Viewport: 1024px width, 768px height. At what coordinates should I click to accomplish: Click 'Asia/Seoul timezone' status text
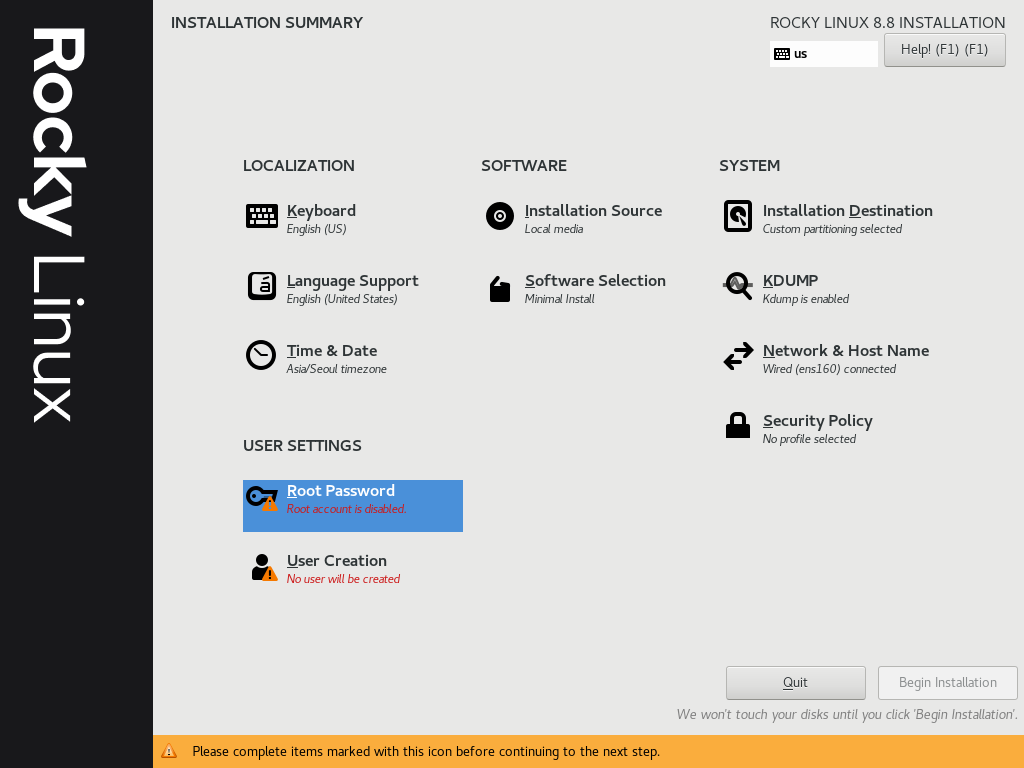pos(336,369)
